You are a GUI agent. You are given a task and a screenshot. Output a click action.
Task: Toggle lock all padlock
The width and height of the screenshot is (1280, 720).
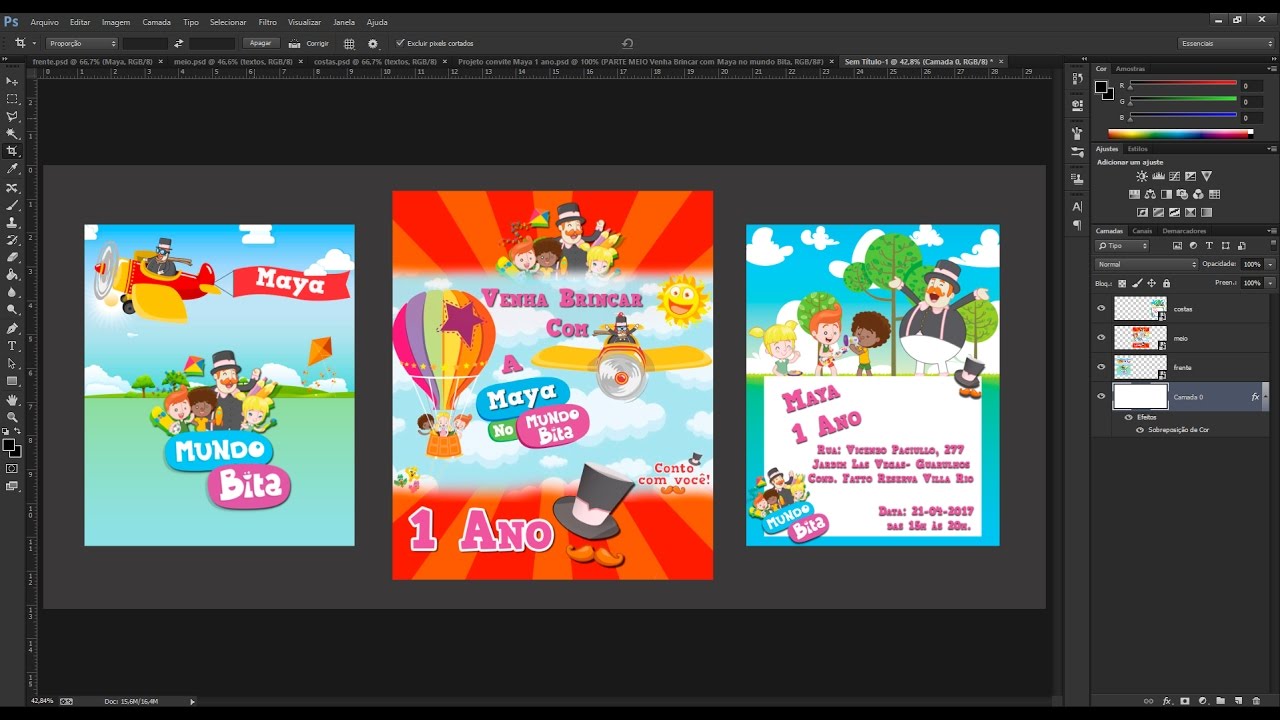pyautogui.click(x=1166, y=284)
